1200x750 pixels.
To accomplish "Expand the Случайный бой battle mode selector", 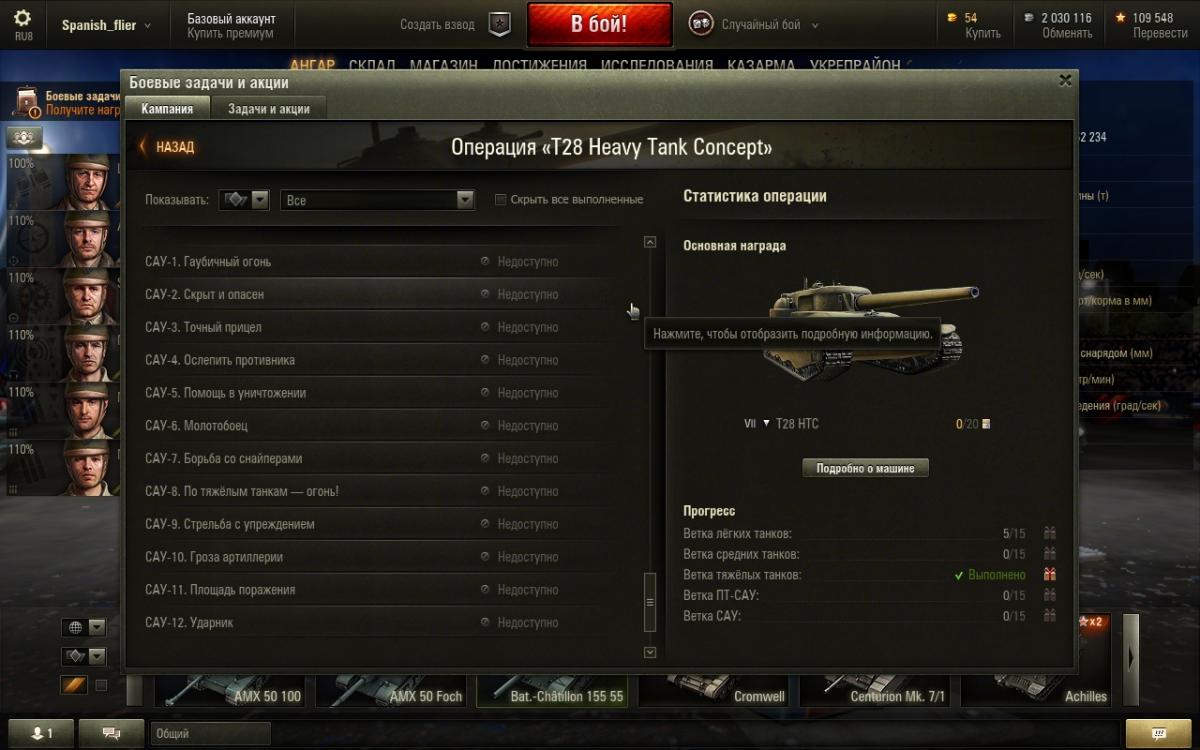I will coord(754,25).
